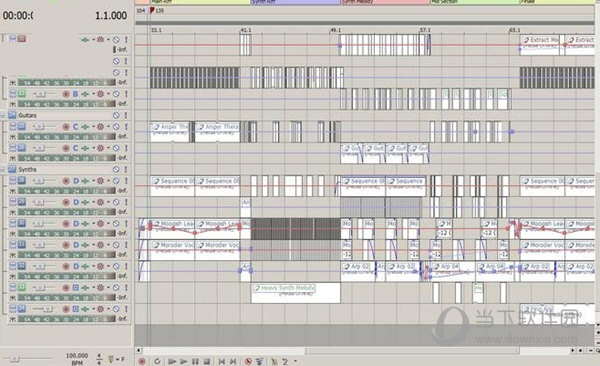Click the 4/4 time signature

pyautogui.click(x=99, y=359)
